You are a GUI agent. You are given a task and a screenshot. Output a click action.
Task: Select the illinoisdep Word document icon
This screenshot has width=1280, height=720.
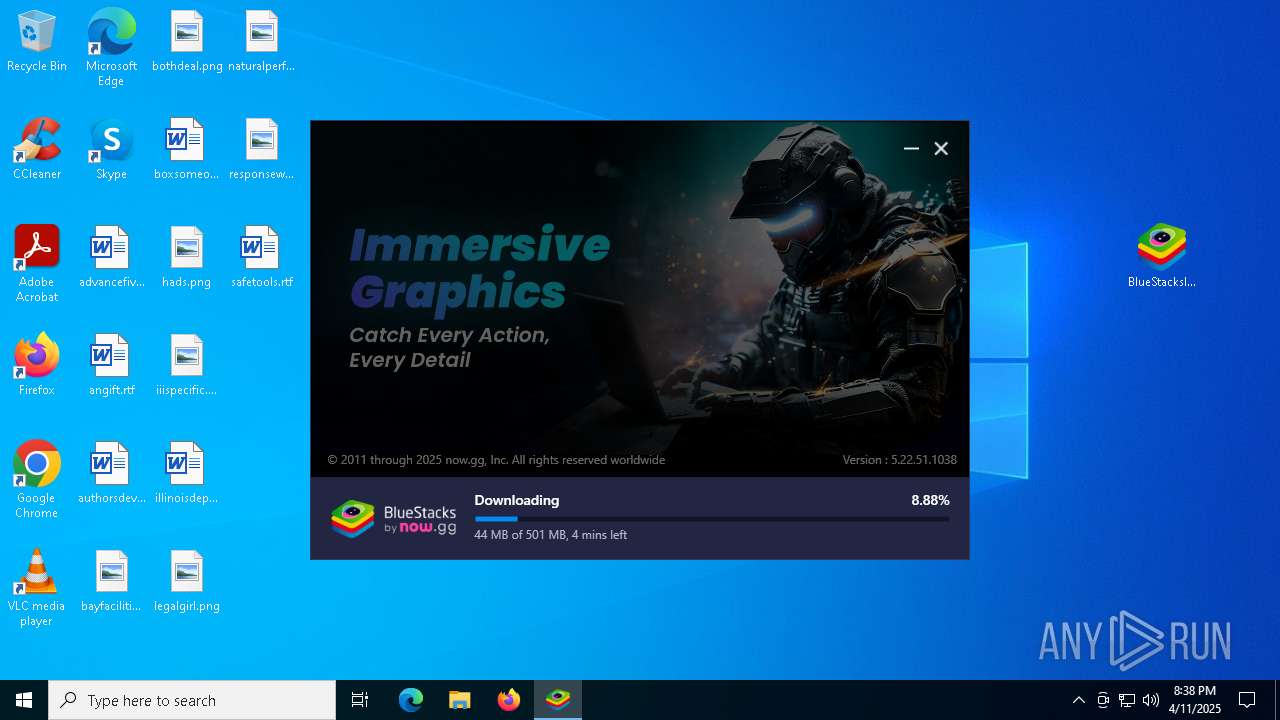click(187, 473)
